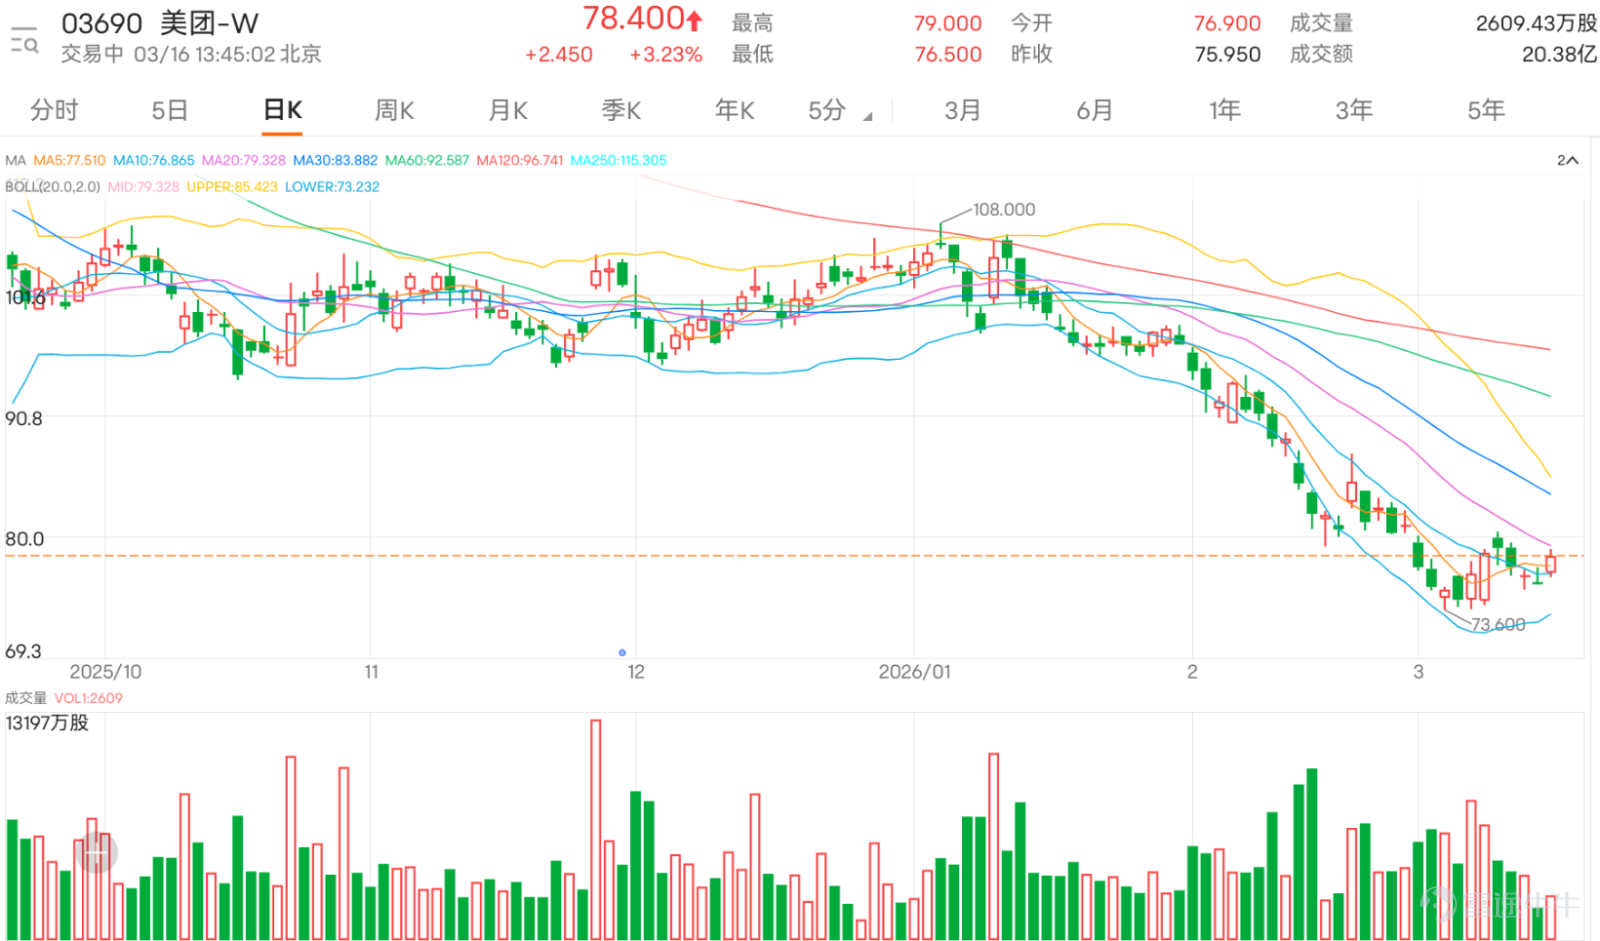Click the 108.000 high price marker
Viewport: 1600px width, 941px height.
coord(1004,210)
